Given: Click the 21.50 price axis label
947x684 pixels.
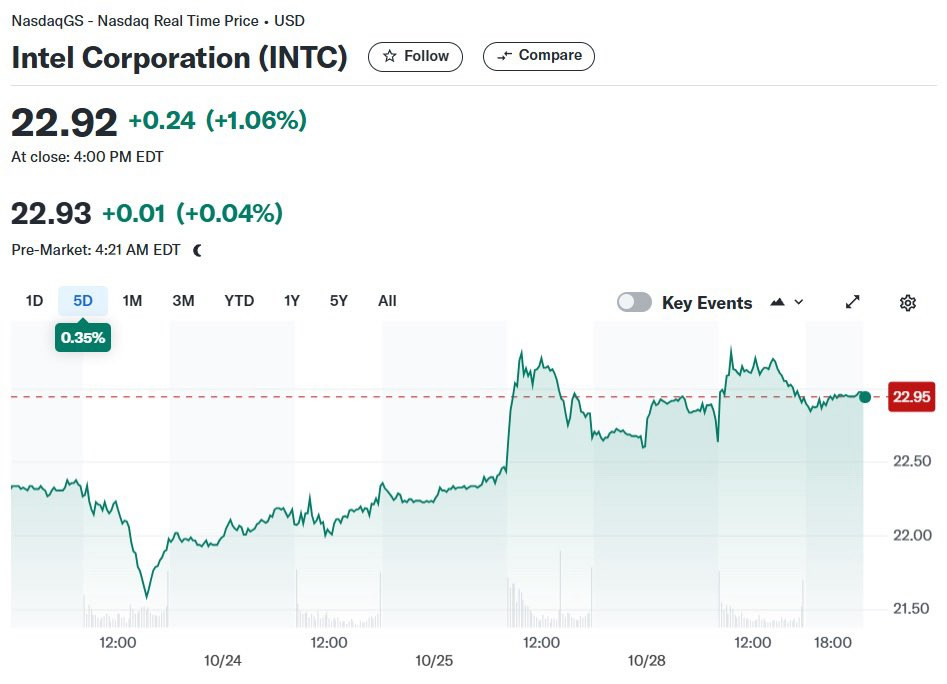Looking at the screenshot, I should 912,609.
